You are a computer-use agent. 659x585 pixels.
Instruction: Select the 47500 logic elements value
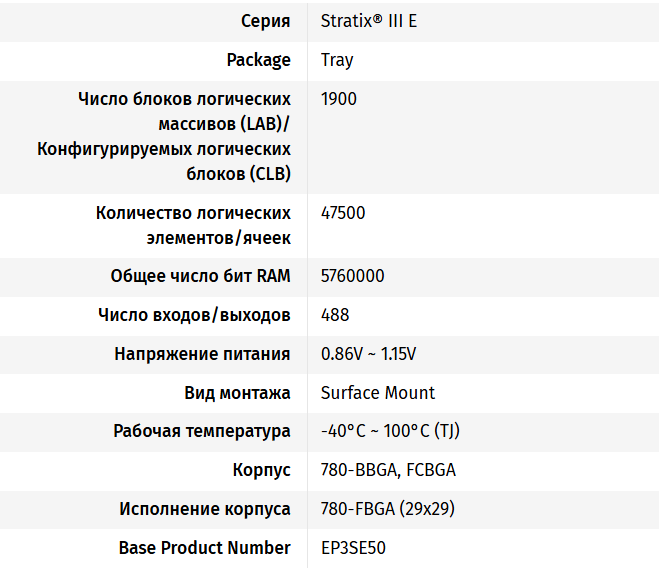pos(342,213)
